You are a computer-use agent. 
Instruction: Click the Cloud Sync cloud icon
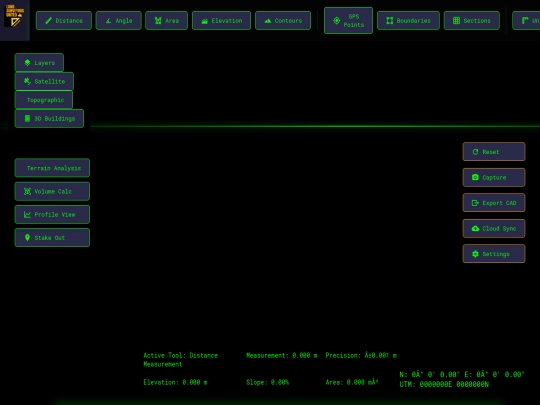click(x=475, y=228)
